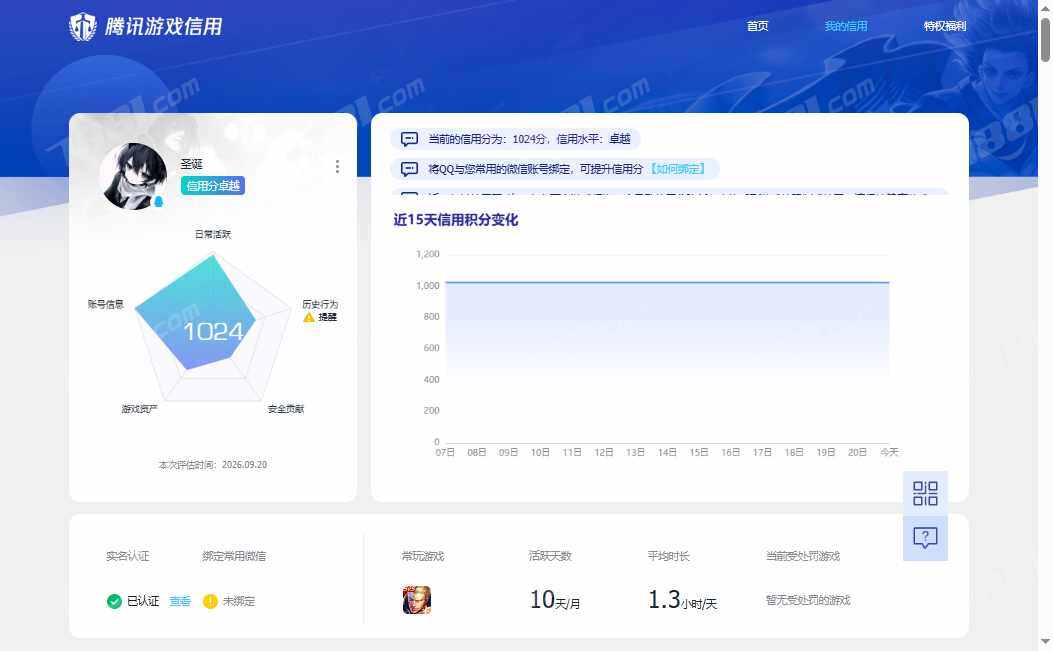Click the message icon before 当前的信用分为

[x=409, y=139]
